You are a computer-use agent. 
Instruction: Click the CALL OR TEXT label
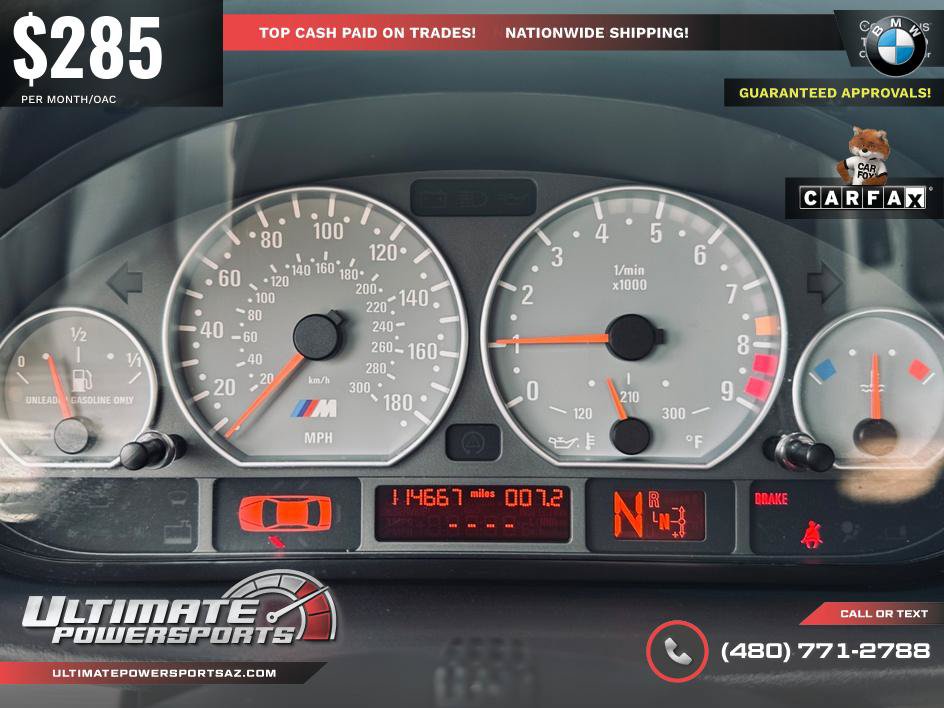click(x=884, y=613)
